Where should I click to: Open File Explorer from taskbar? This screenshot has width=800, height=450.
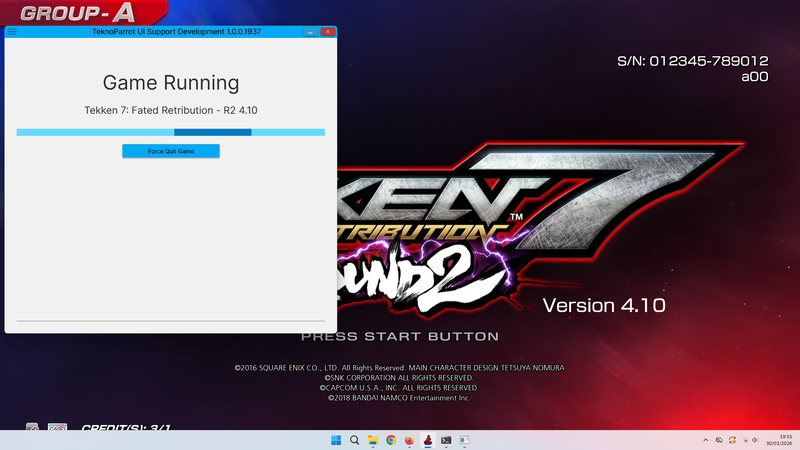(373, 440)
